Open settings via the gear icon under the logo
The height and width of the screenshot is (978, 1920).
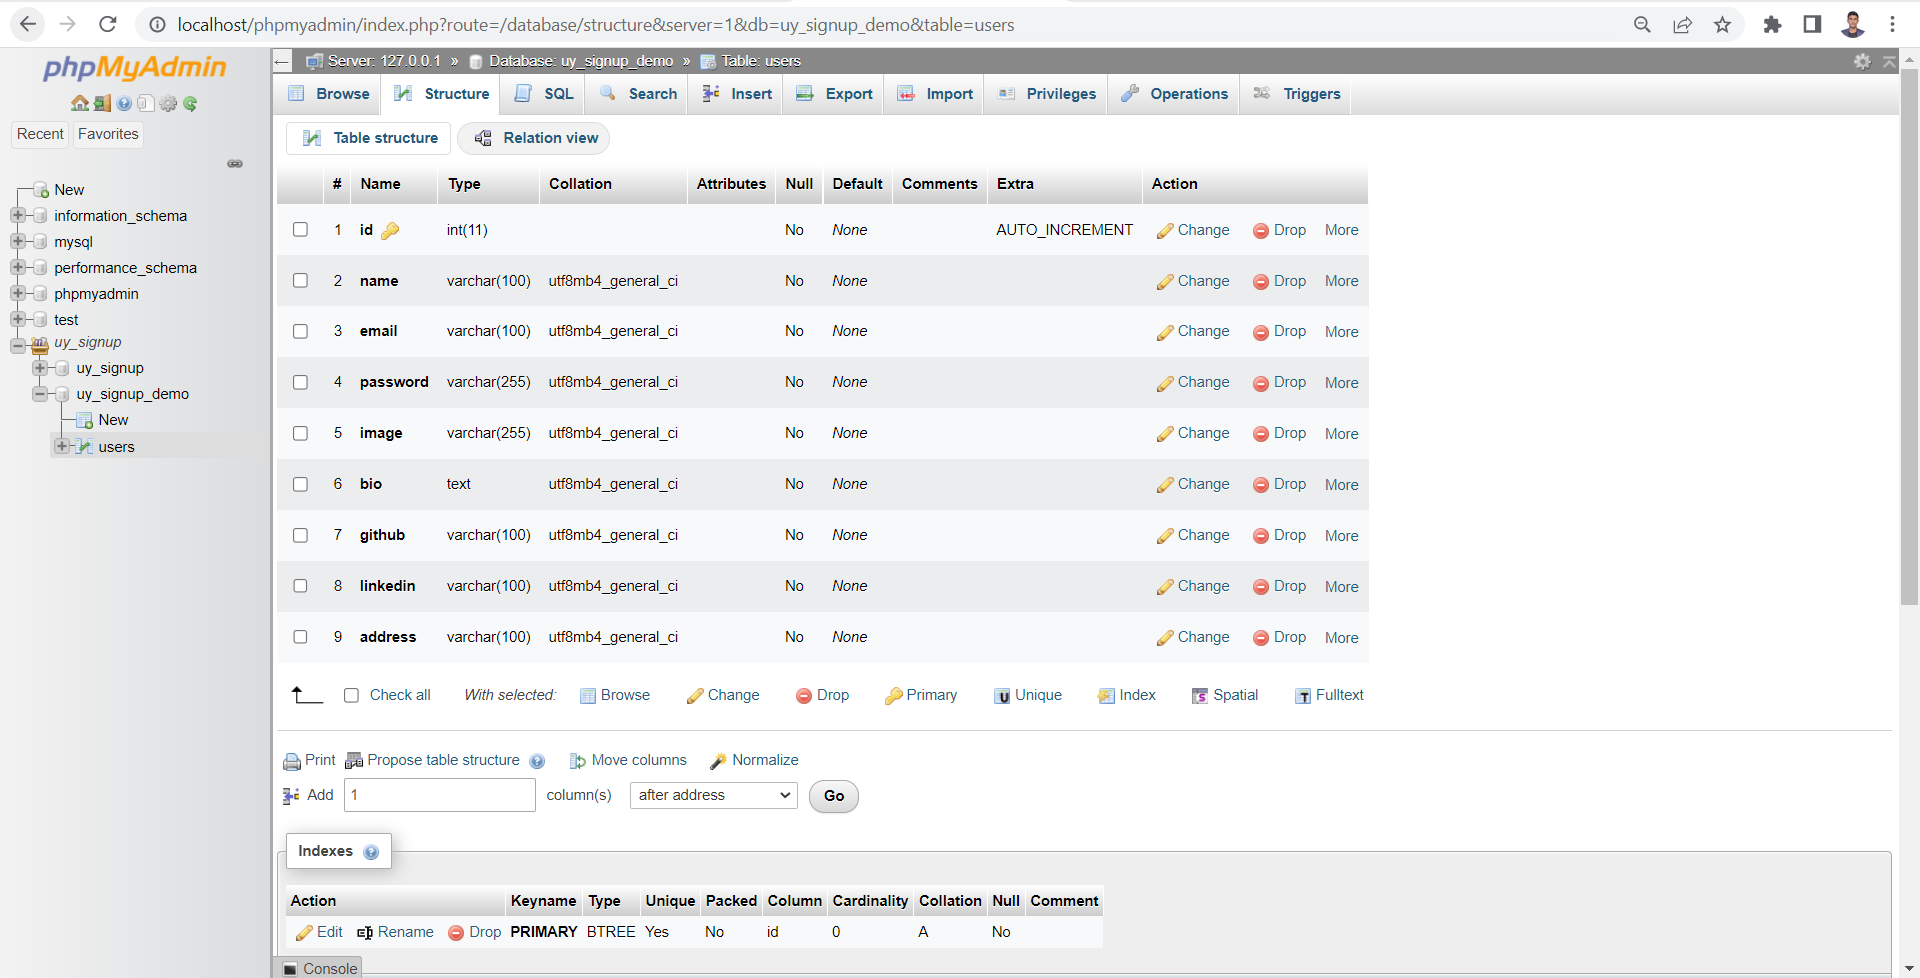coord(168,103)
